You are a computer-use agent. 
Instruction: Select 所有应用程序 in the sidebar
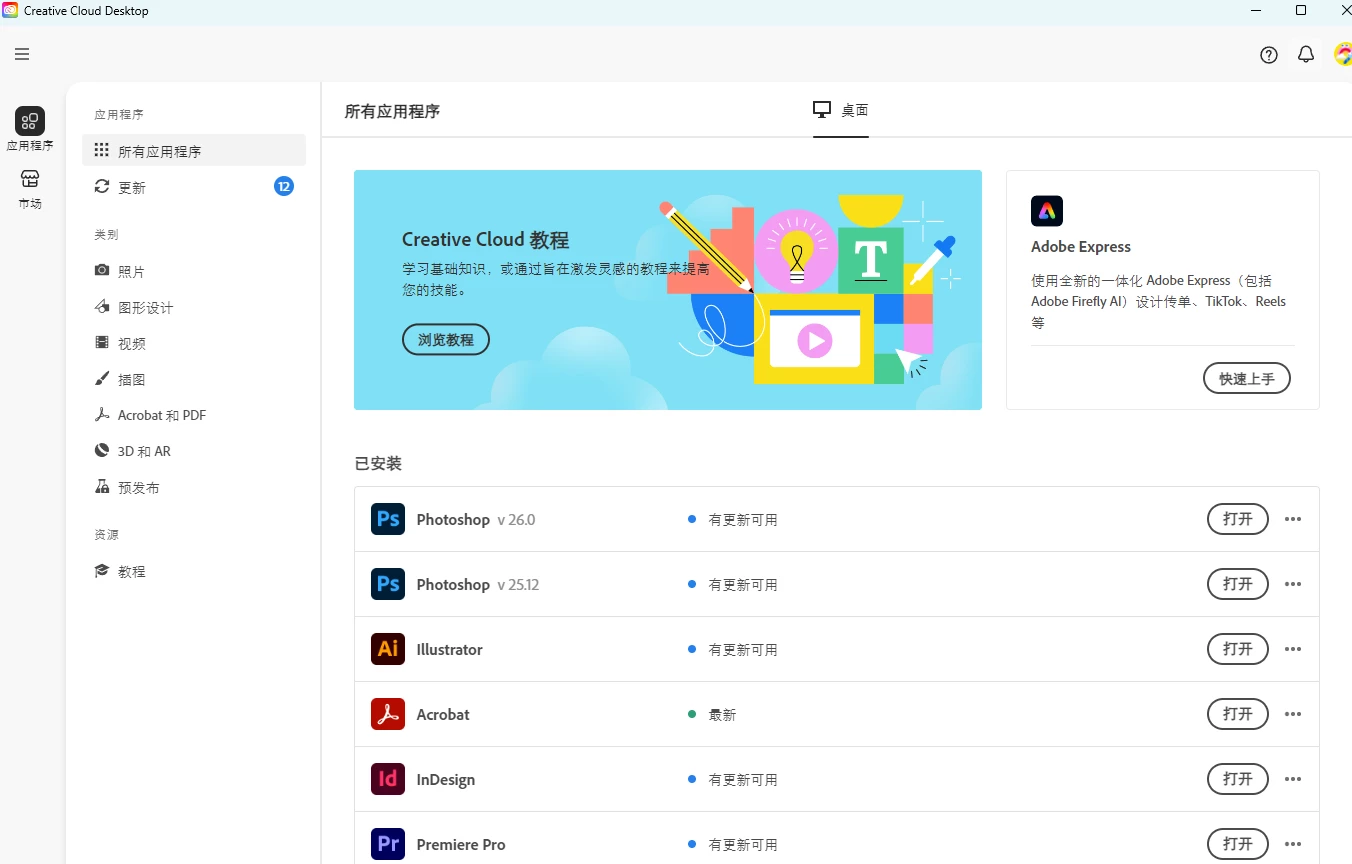pos(194,151)
